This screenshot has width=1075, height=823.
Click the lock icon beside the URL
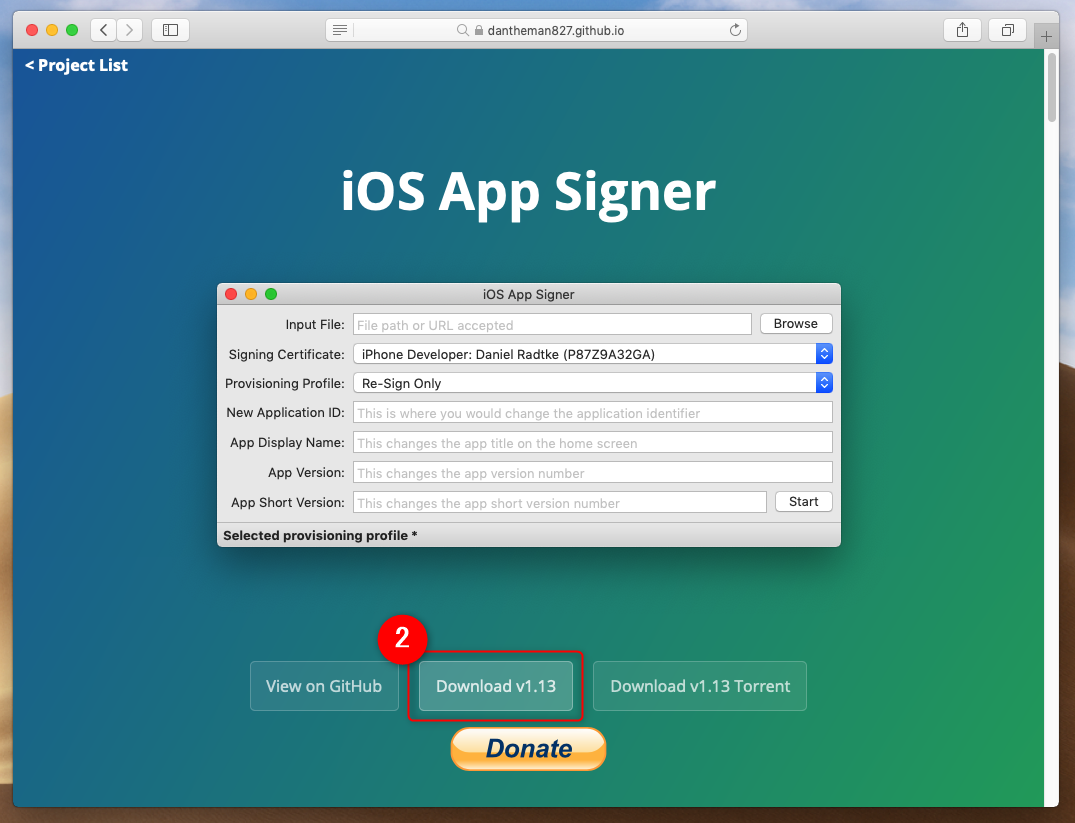click(479, 30)
